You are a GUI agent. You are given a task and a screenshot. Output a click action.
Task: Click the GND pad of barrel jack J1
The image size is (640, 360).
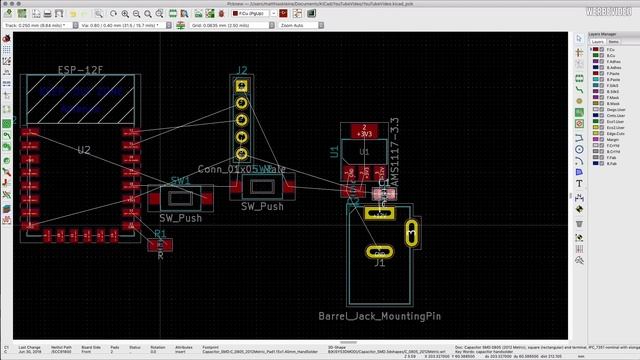(x=379, y=252)
